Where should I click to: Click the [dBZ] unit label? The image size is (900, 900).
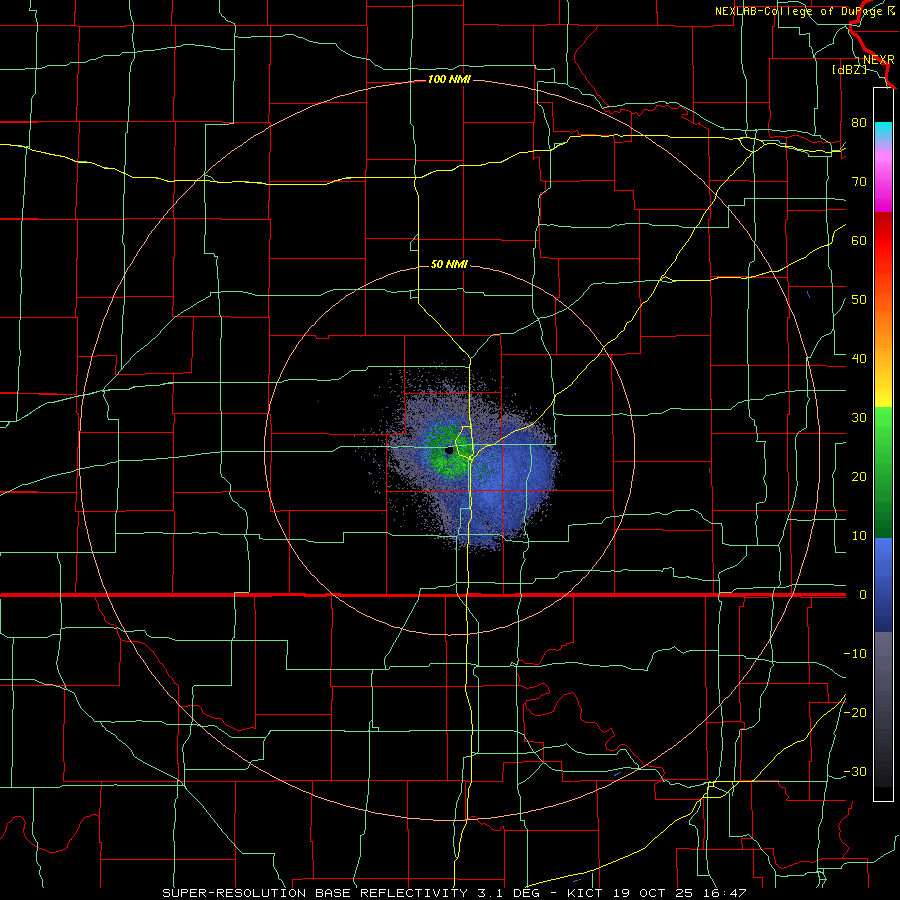pos(849,70)
